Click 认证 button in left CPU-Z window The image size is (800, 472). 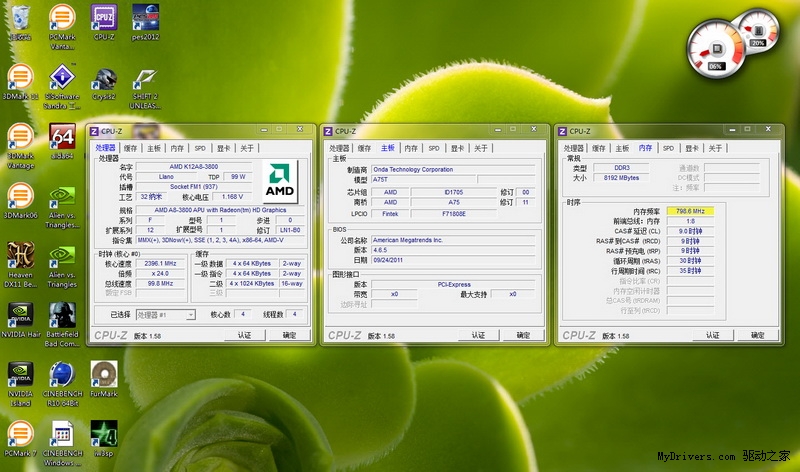point(244,335)
